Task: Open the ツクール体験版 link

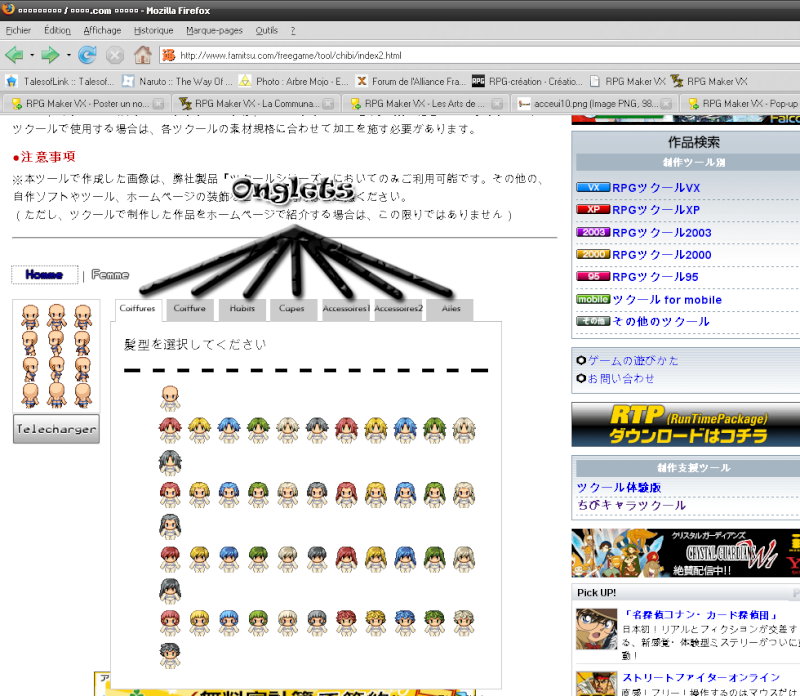Action: tap(619, 487)
